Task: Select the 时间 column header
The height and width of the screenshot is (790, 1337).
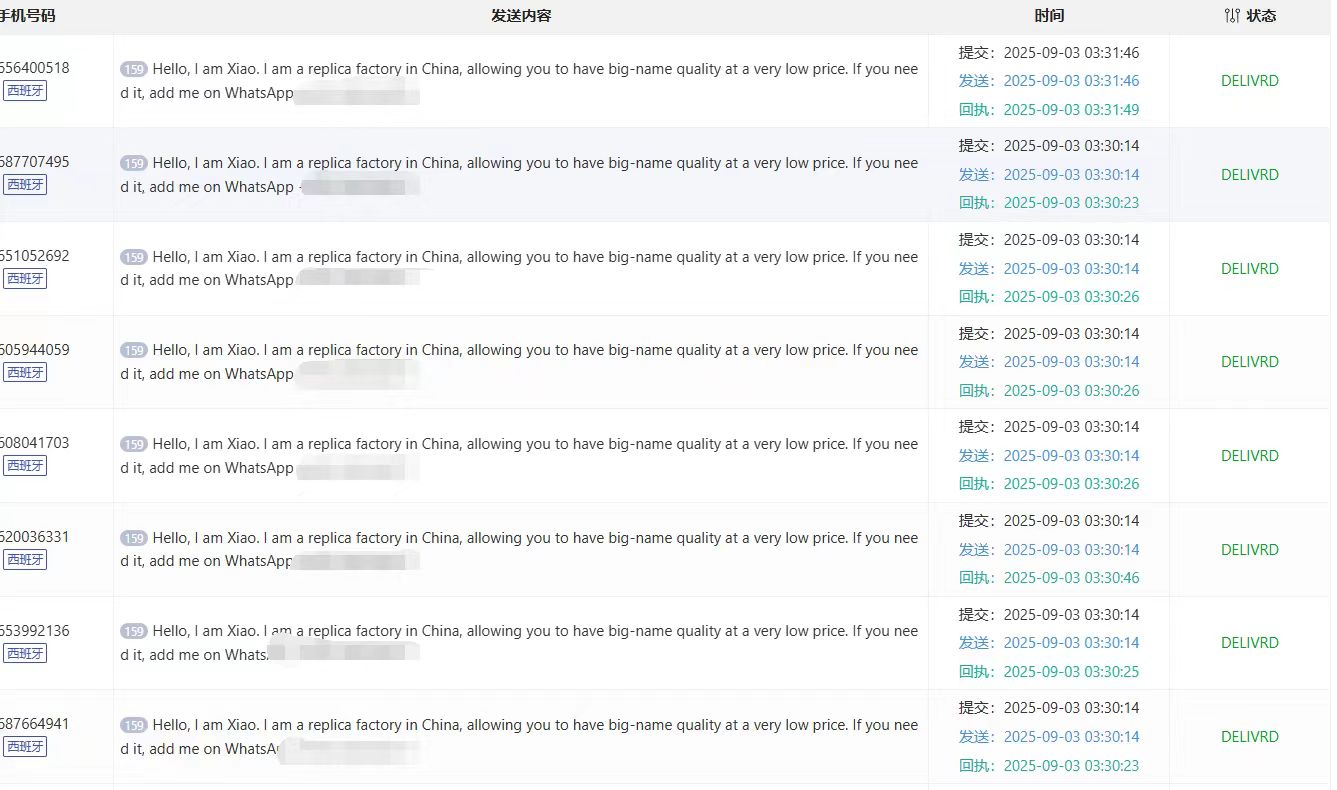Action: tap(1049, 16)
